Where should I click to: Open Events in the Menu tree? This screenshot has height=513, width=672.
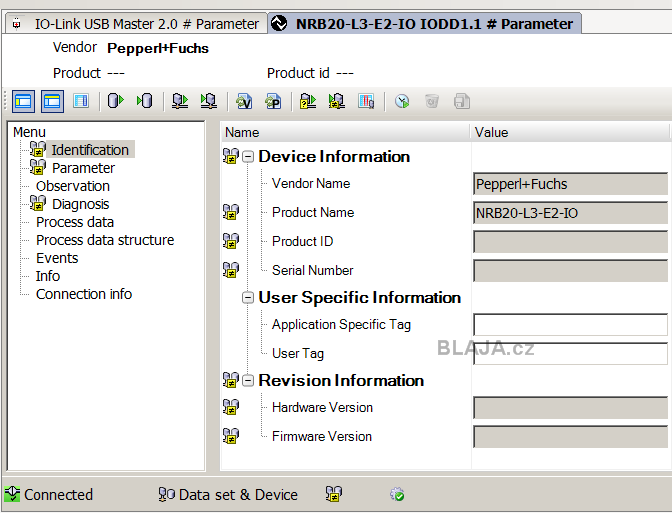point(57,258)
